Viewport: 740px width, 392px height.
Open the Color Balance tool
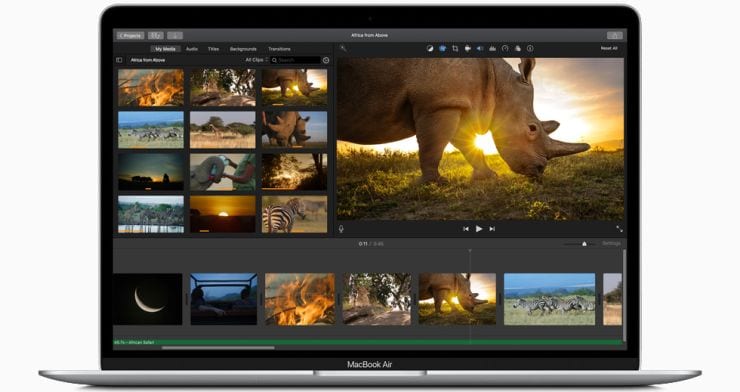(430, 48)
